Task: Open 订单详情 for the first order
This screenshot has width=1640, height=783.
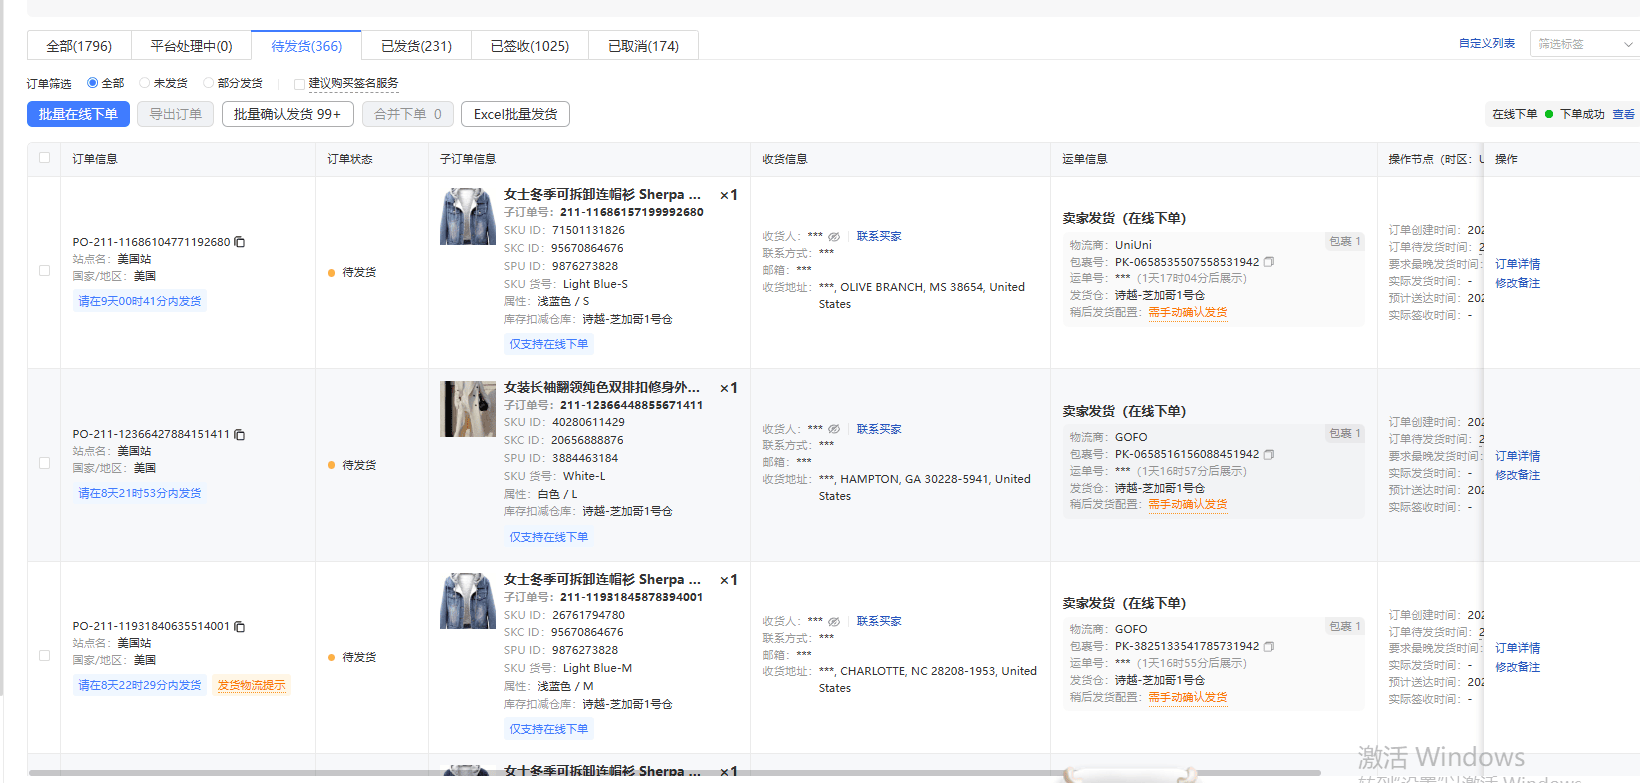Action: click(1517, 264)
